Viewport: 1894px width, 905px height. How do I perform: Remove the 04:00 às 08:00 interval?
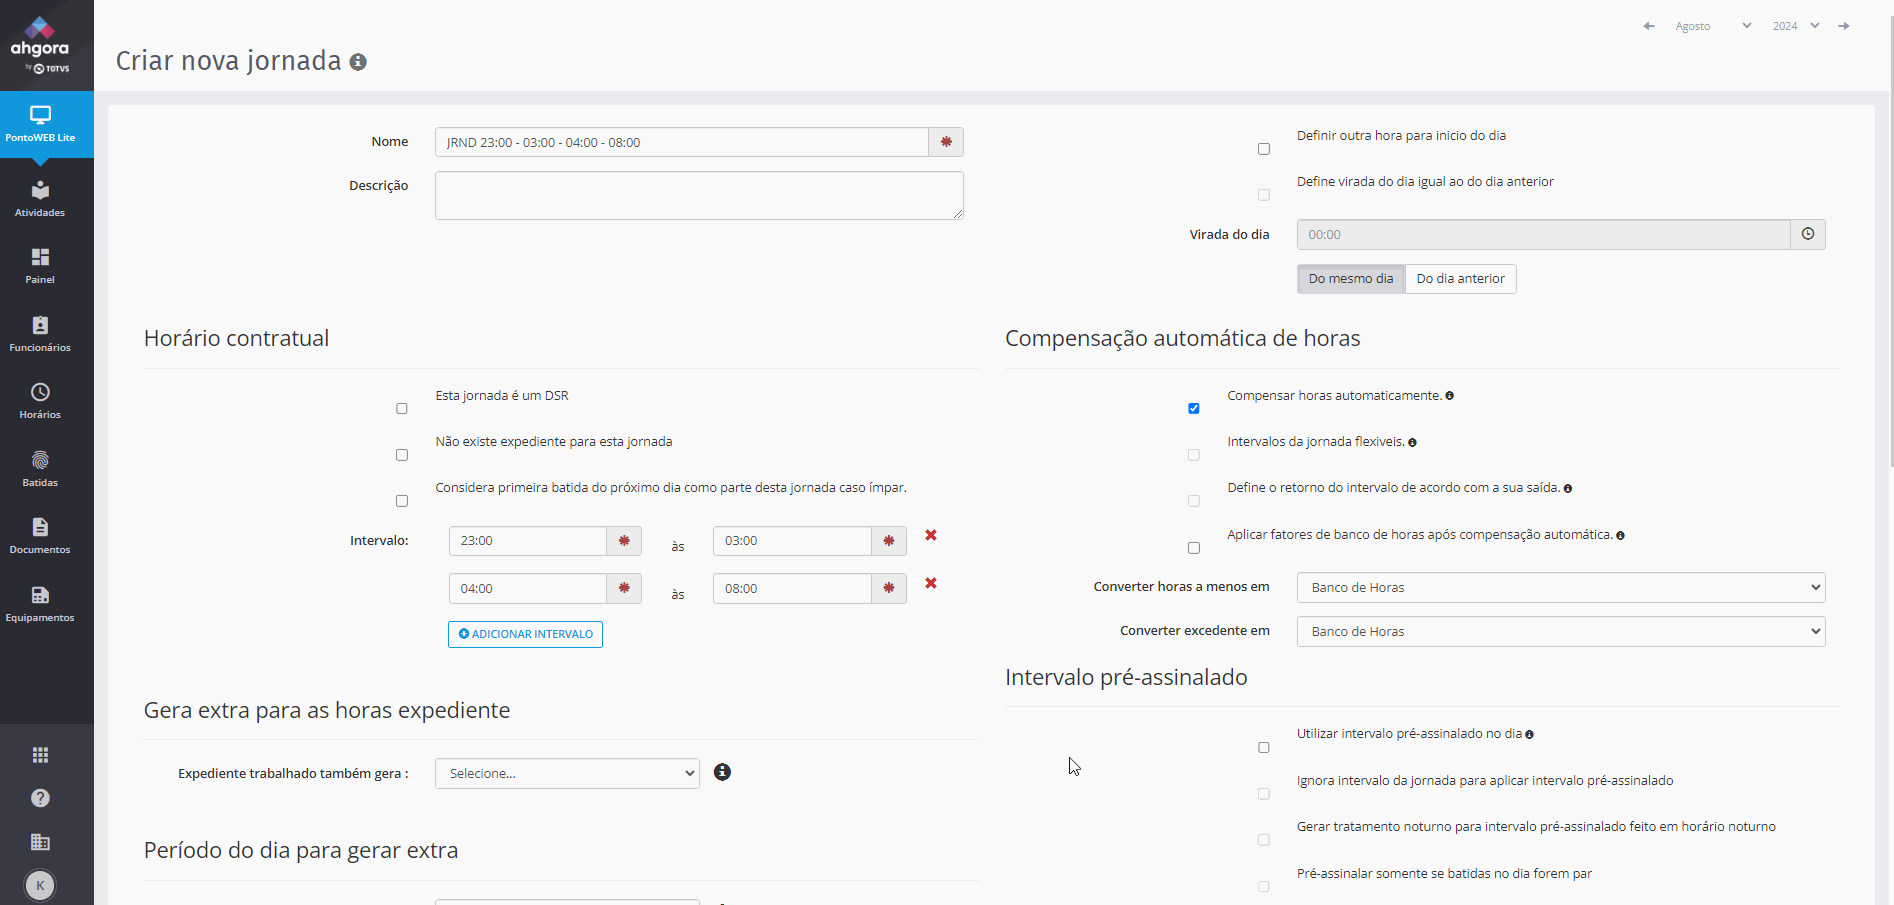tap(931, 583)
